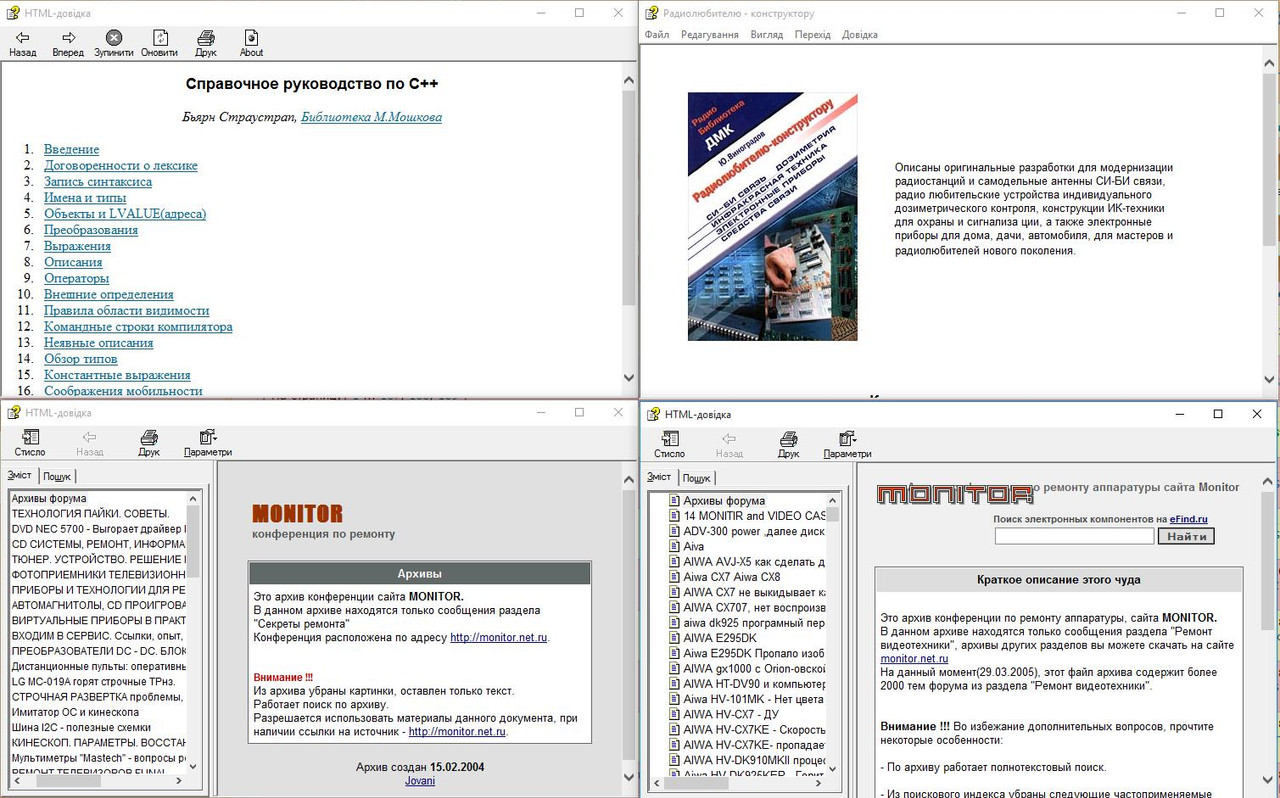This screenshot has height=798, width=1280.
Task: Open the Библиотека М.Мошкова link
Action: (371, 117)
